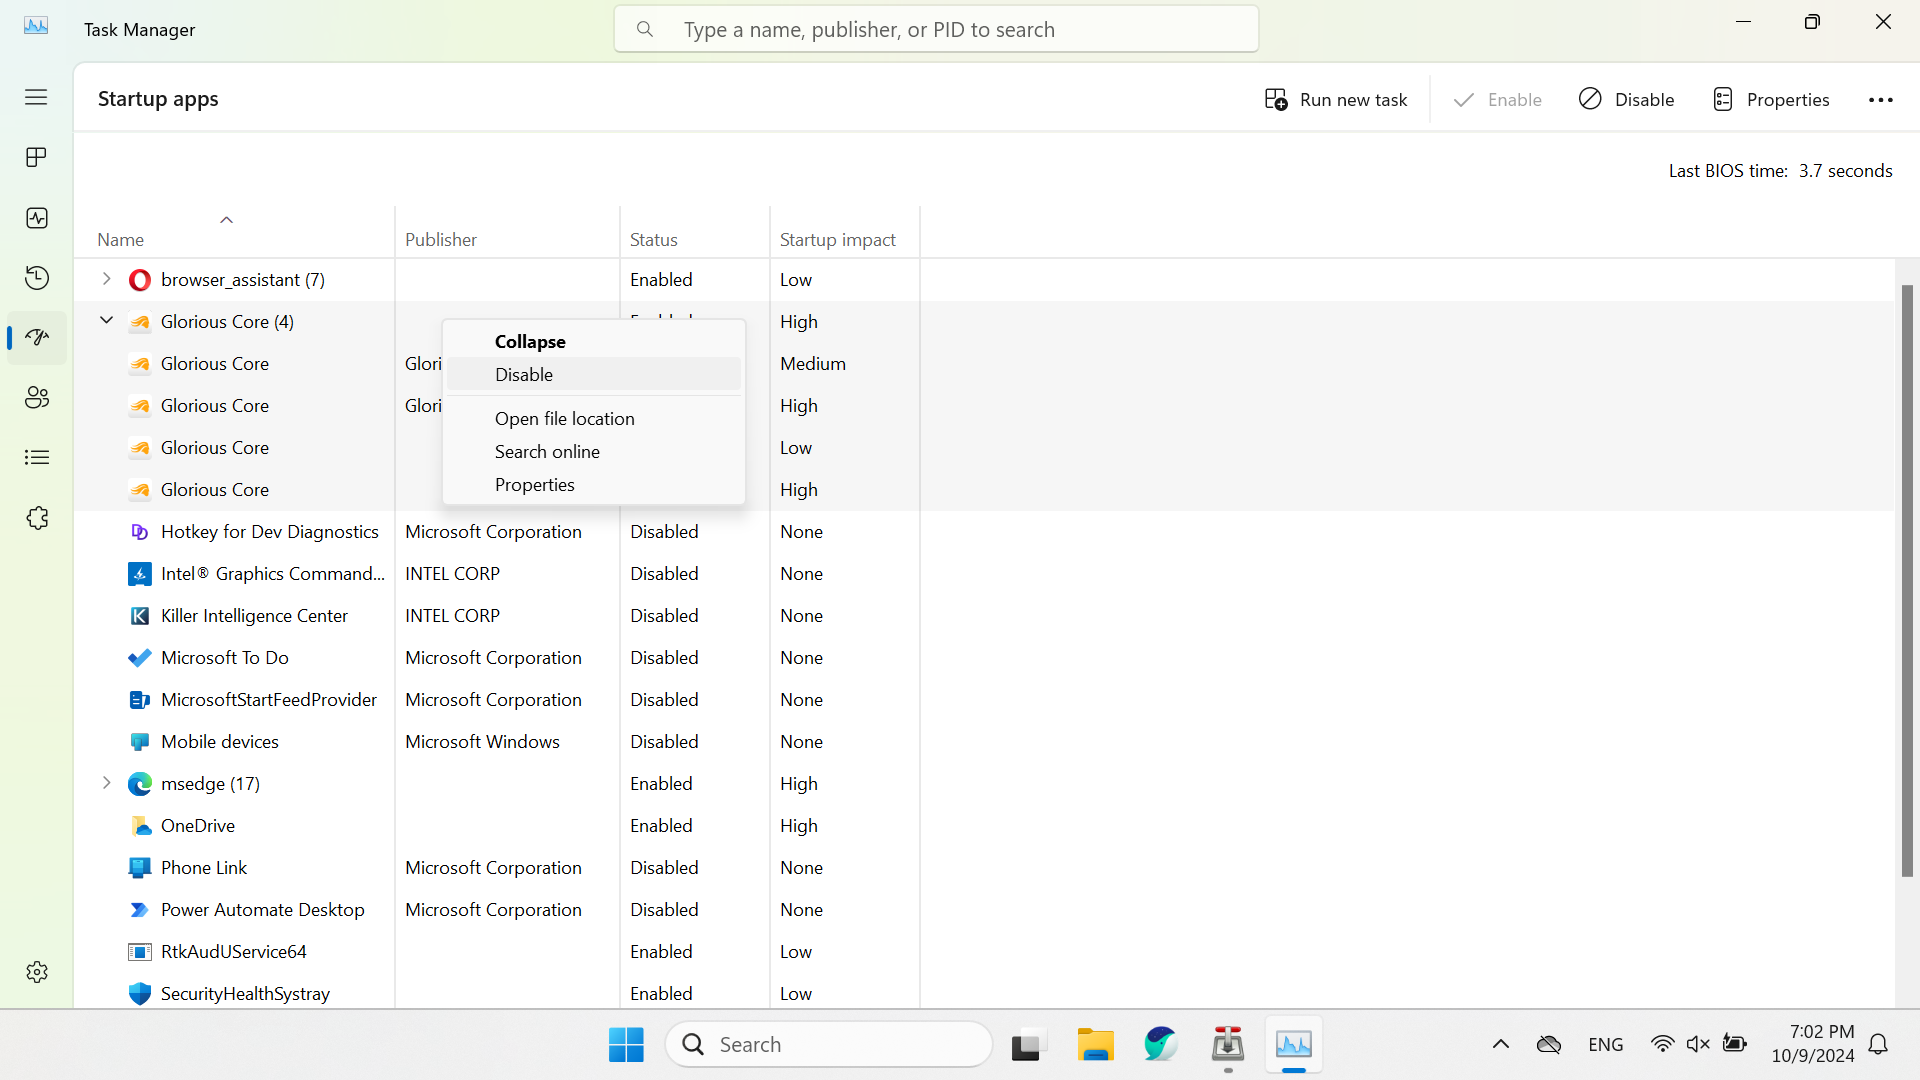Open Task Manager settings gear
Screen dimensions: 1920x1080
(x=37, y=972)
